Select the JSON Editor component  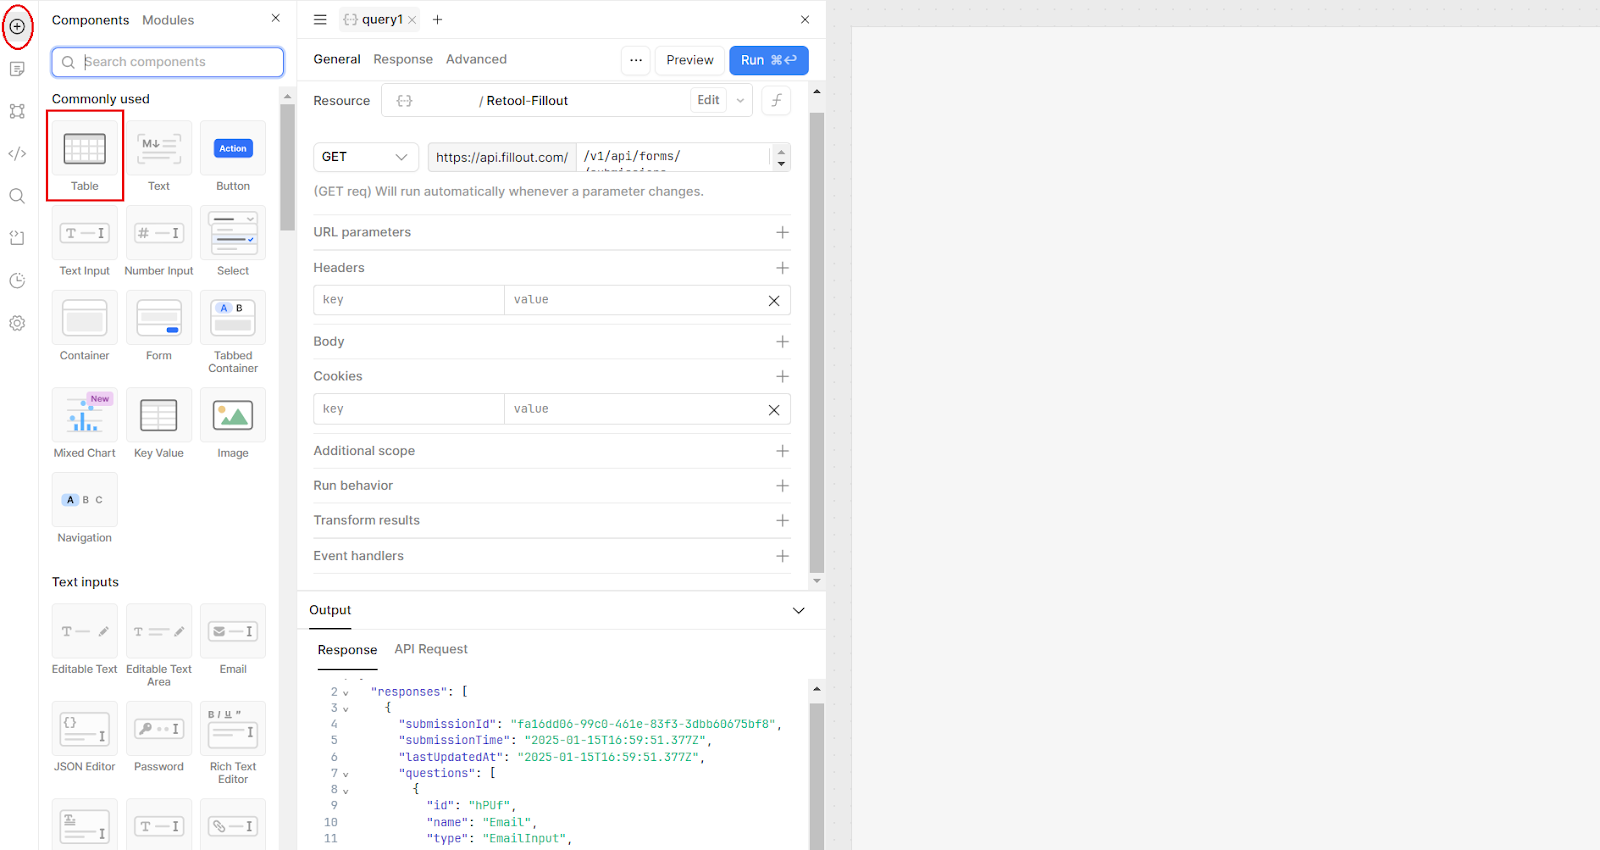click(x=85, y=738)
